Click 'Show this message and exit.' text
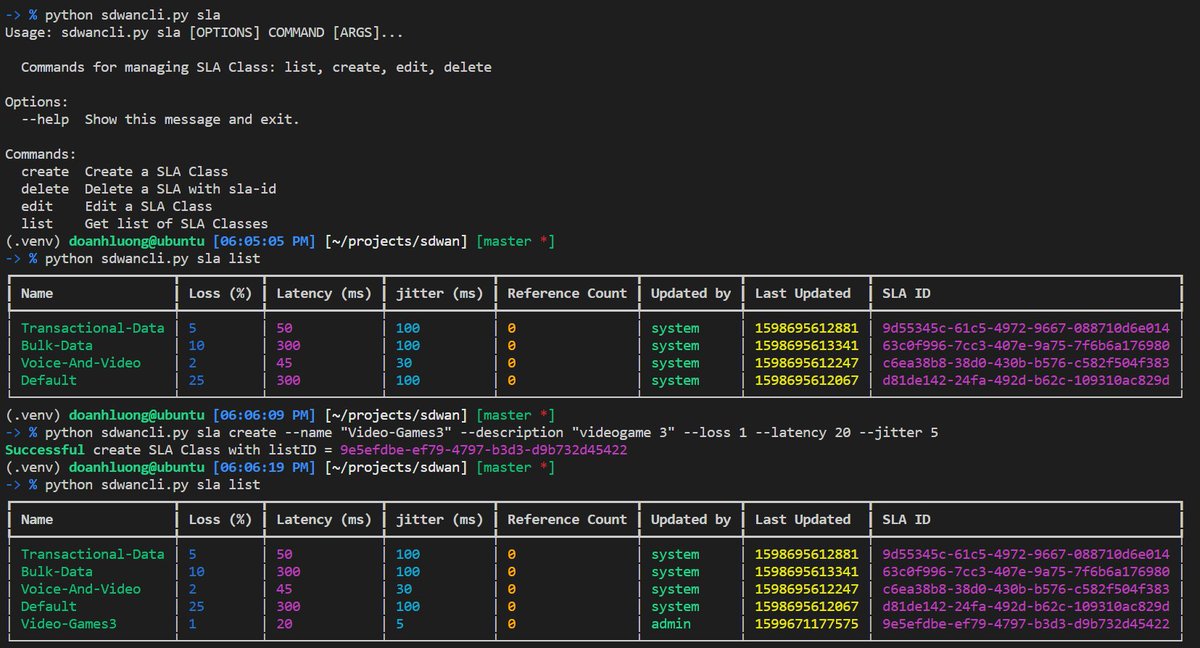This screenshot has height=648, width=1200. [x=192, y=120]
